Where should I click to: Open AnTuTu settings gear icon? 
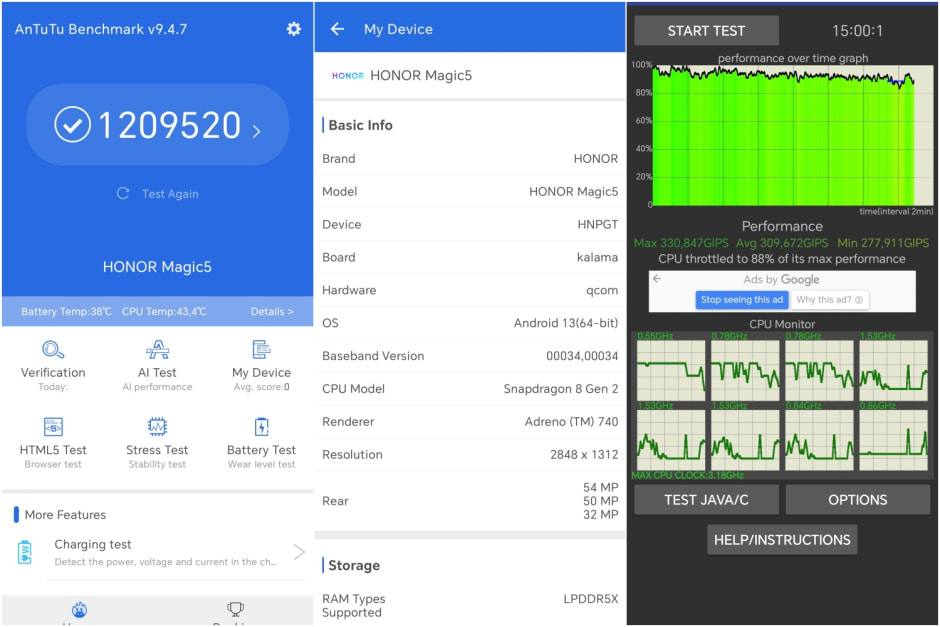[293, 29]
